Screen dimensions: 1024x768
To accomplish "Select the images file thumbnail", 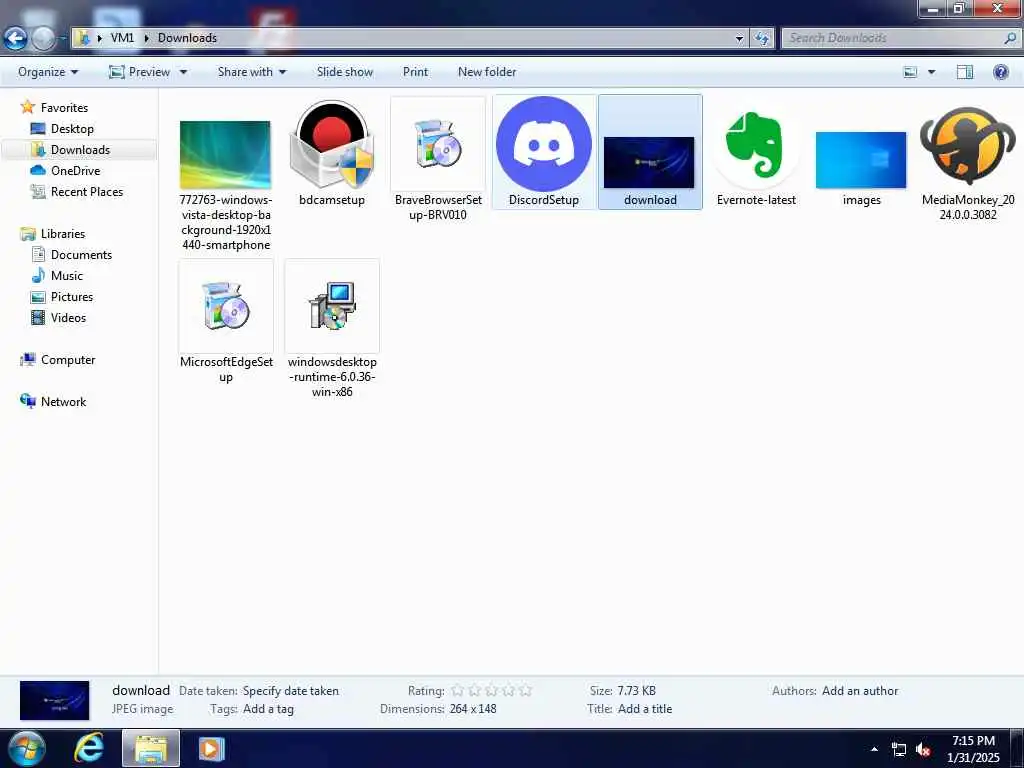I will pos(861,160).
